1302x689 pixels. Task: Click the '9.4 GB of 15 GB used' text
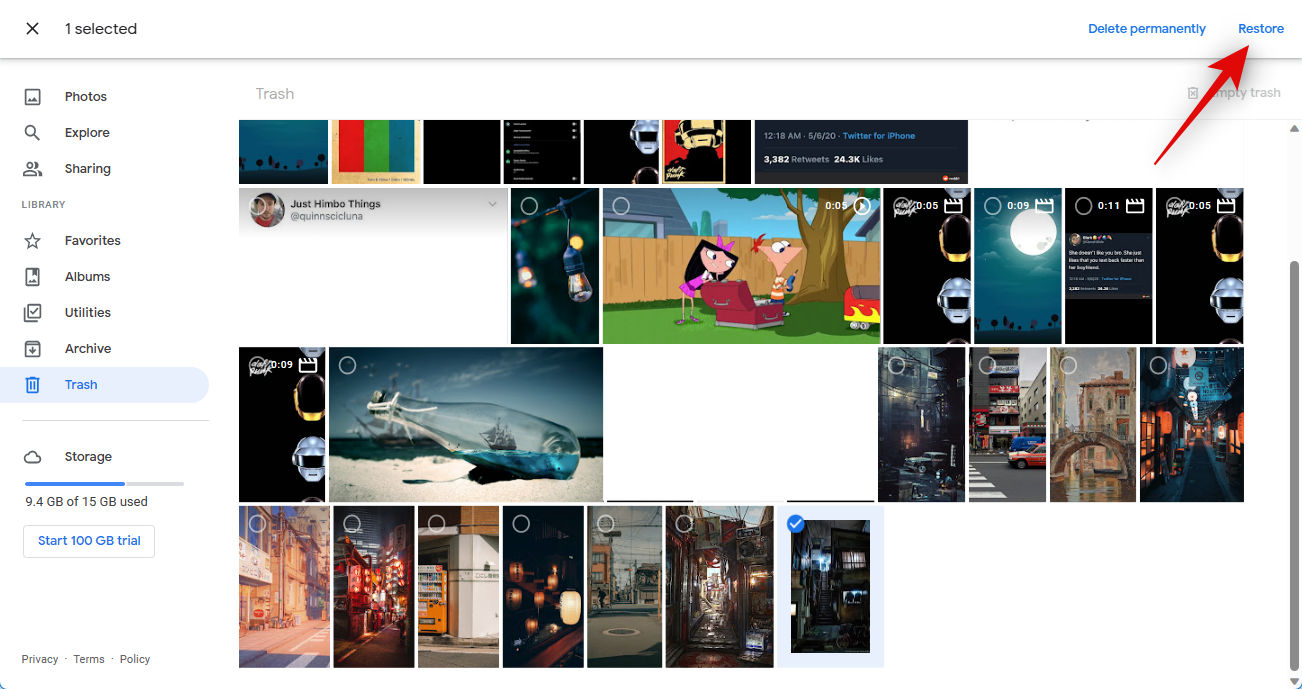[87, 502]
